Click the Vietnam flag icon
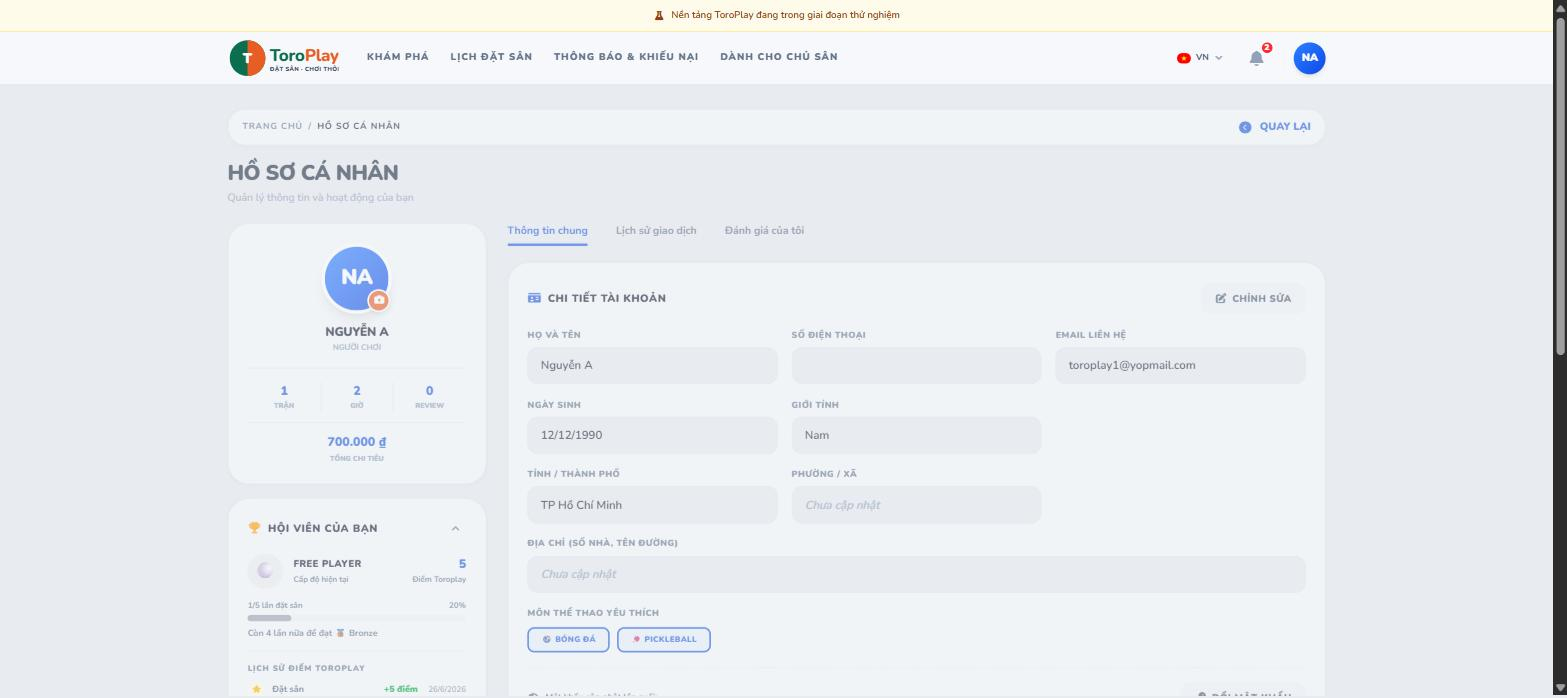 click(x=1184, y=58)
